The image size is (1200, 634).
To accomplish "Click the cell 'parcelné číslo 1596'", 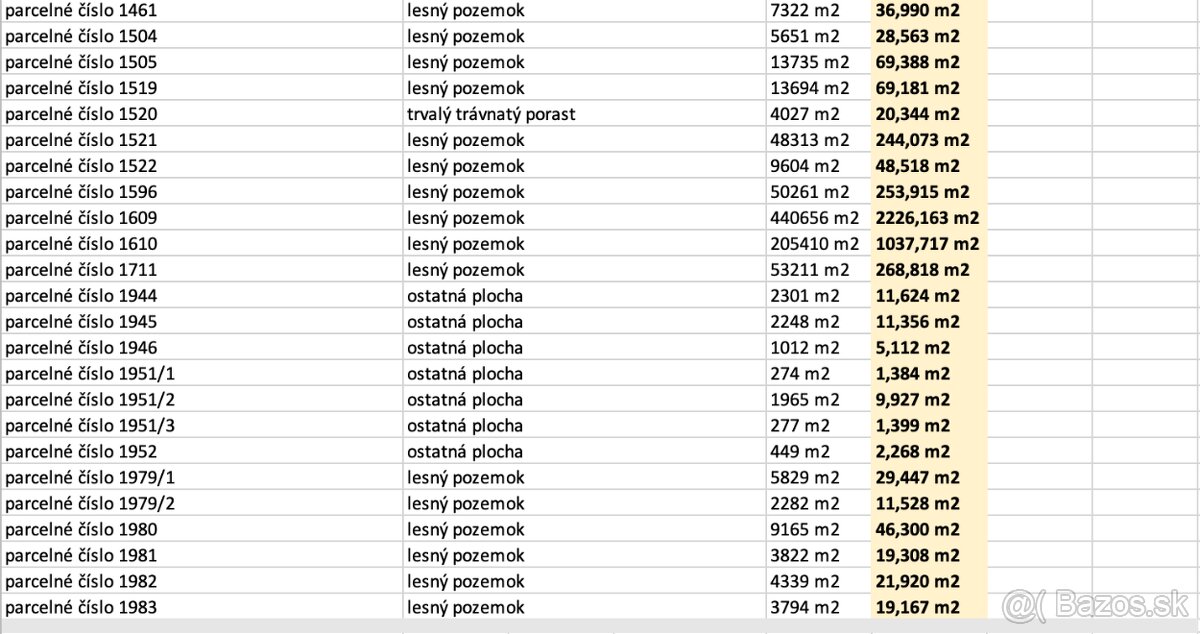I will click(x=80, y=192).
